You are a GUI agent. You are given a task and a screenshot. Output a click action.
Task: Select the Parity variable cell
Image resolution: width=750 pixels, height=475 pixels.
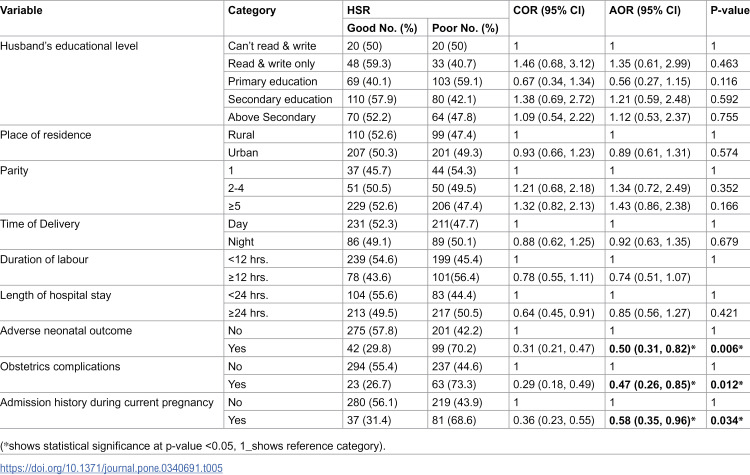14,171
